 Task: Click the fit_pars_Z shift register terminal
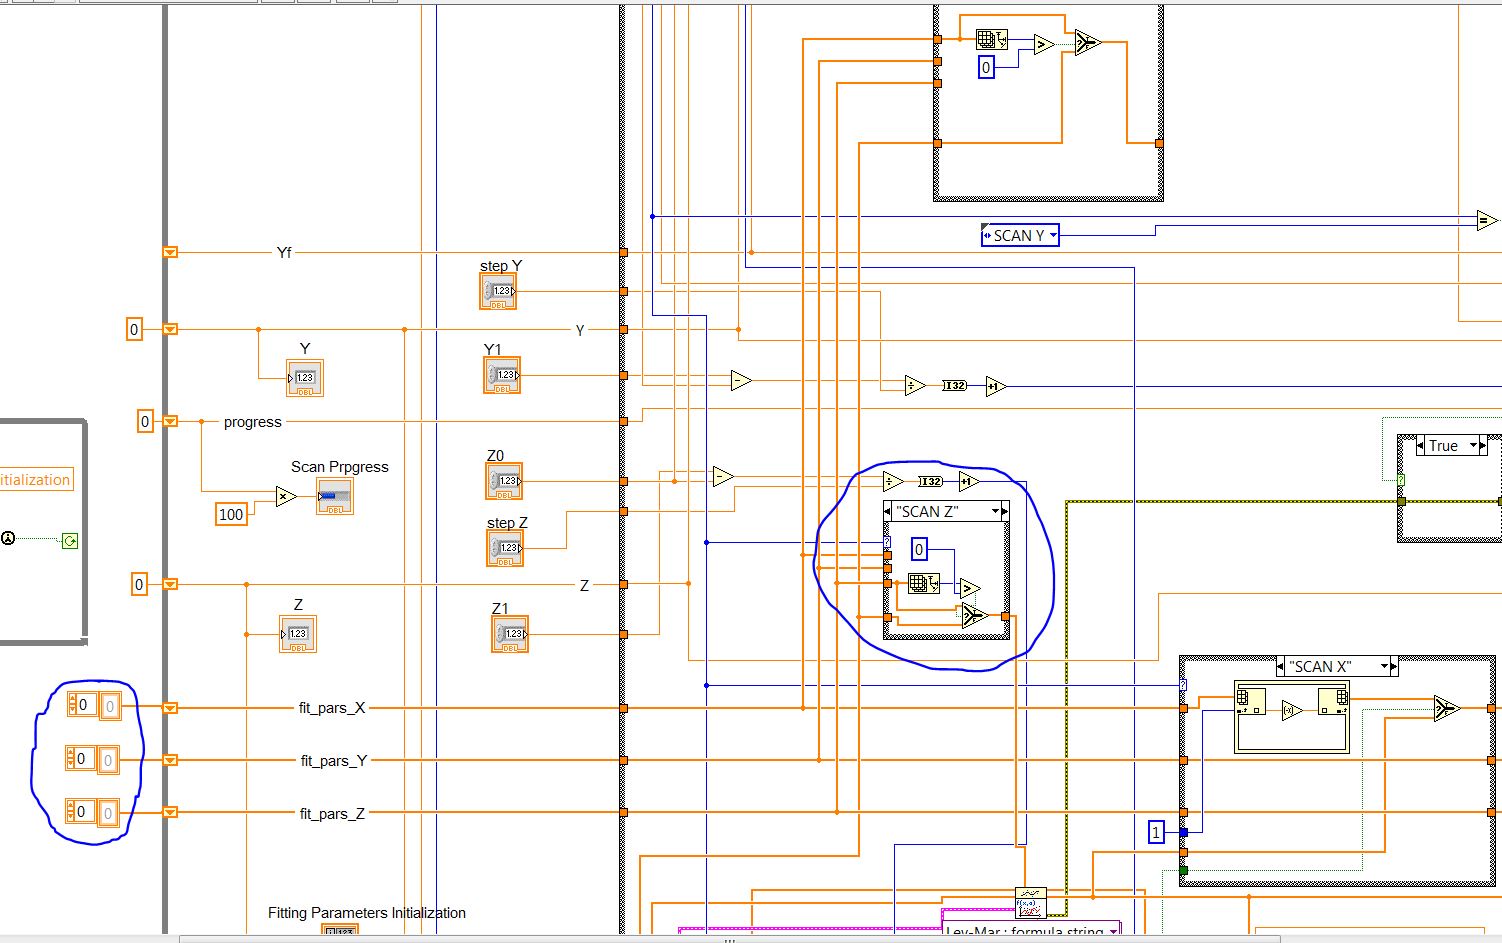(x=170, y=812)
